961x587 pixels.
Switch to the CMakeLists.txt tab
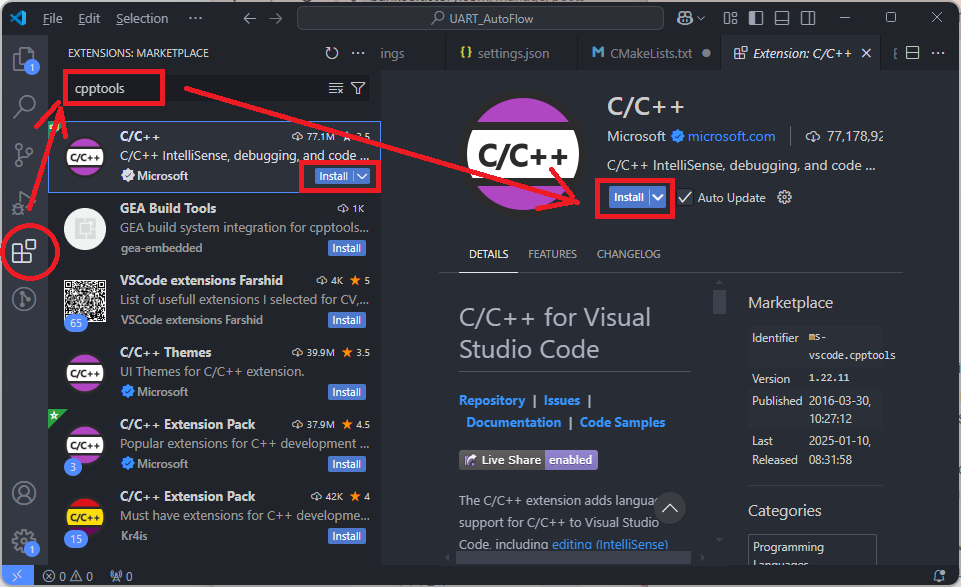click(x=650, y=53)
